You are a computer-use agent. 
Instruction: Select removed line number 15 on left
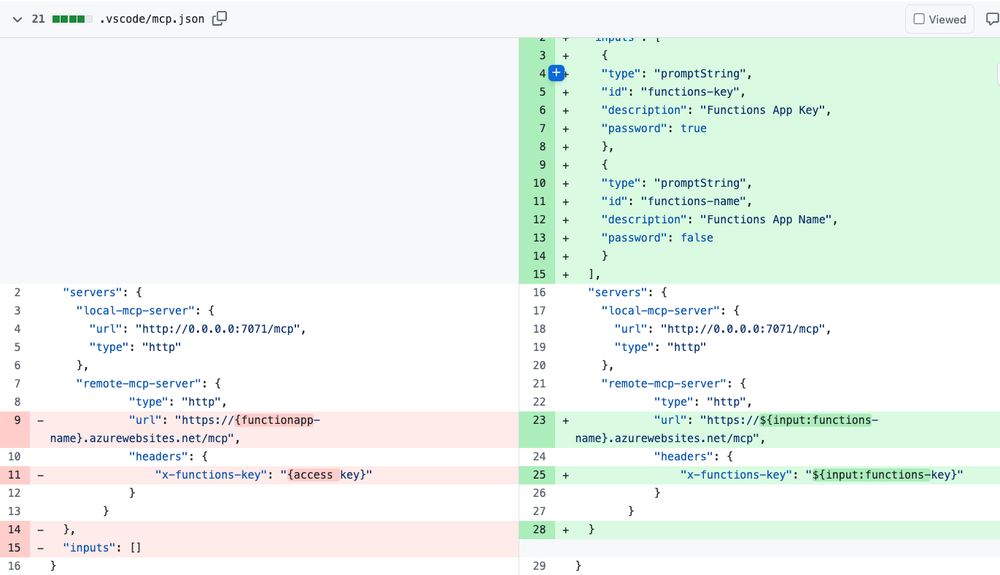(x=14, y=548)
